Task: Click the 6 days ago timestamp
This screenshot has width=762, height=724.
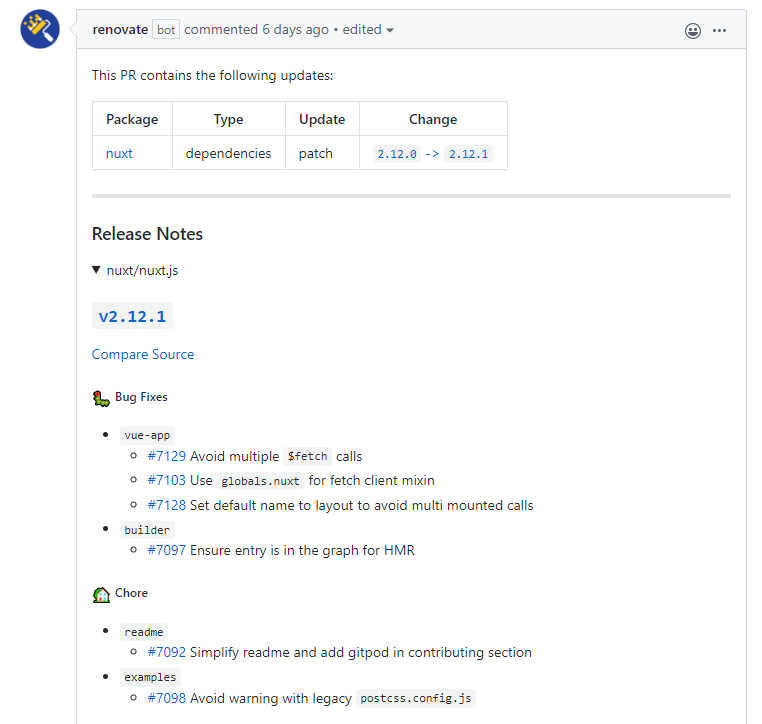Action: click(x=295, y=30)
